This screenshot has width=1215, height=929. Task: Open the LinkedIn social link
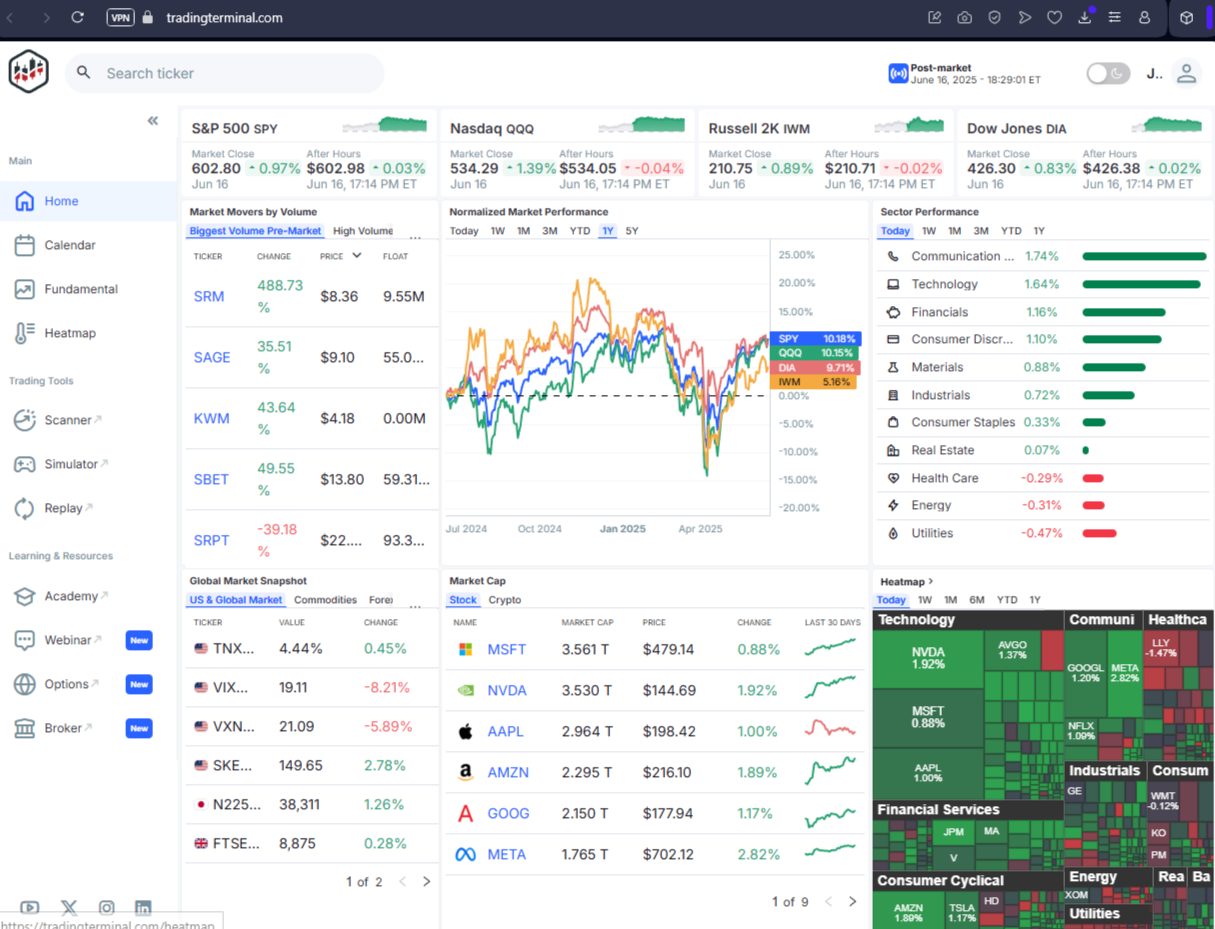click(143, 908)
